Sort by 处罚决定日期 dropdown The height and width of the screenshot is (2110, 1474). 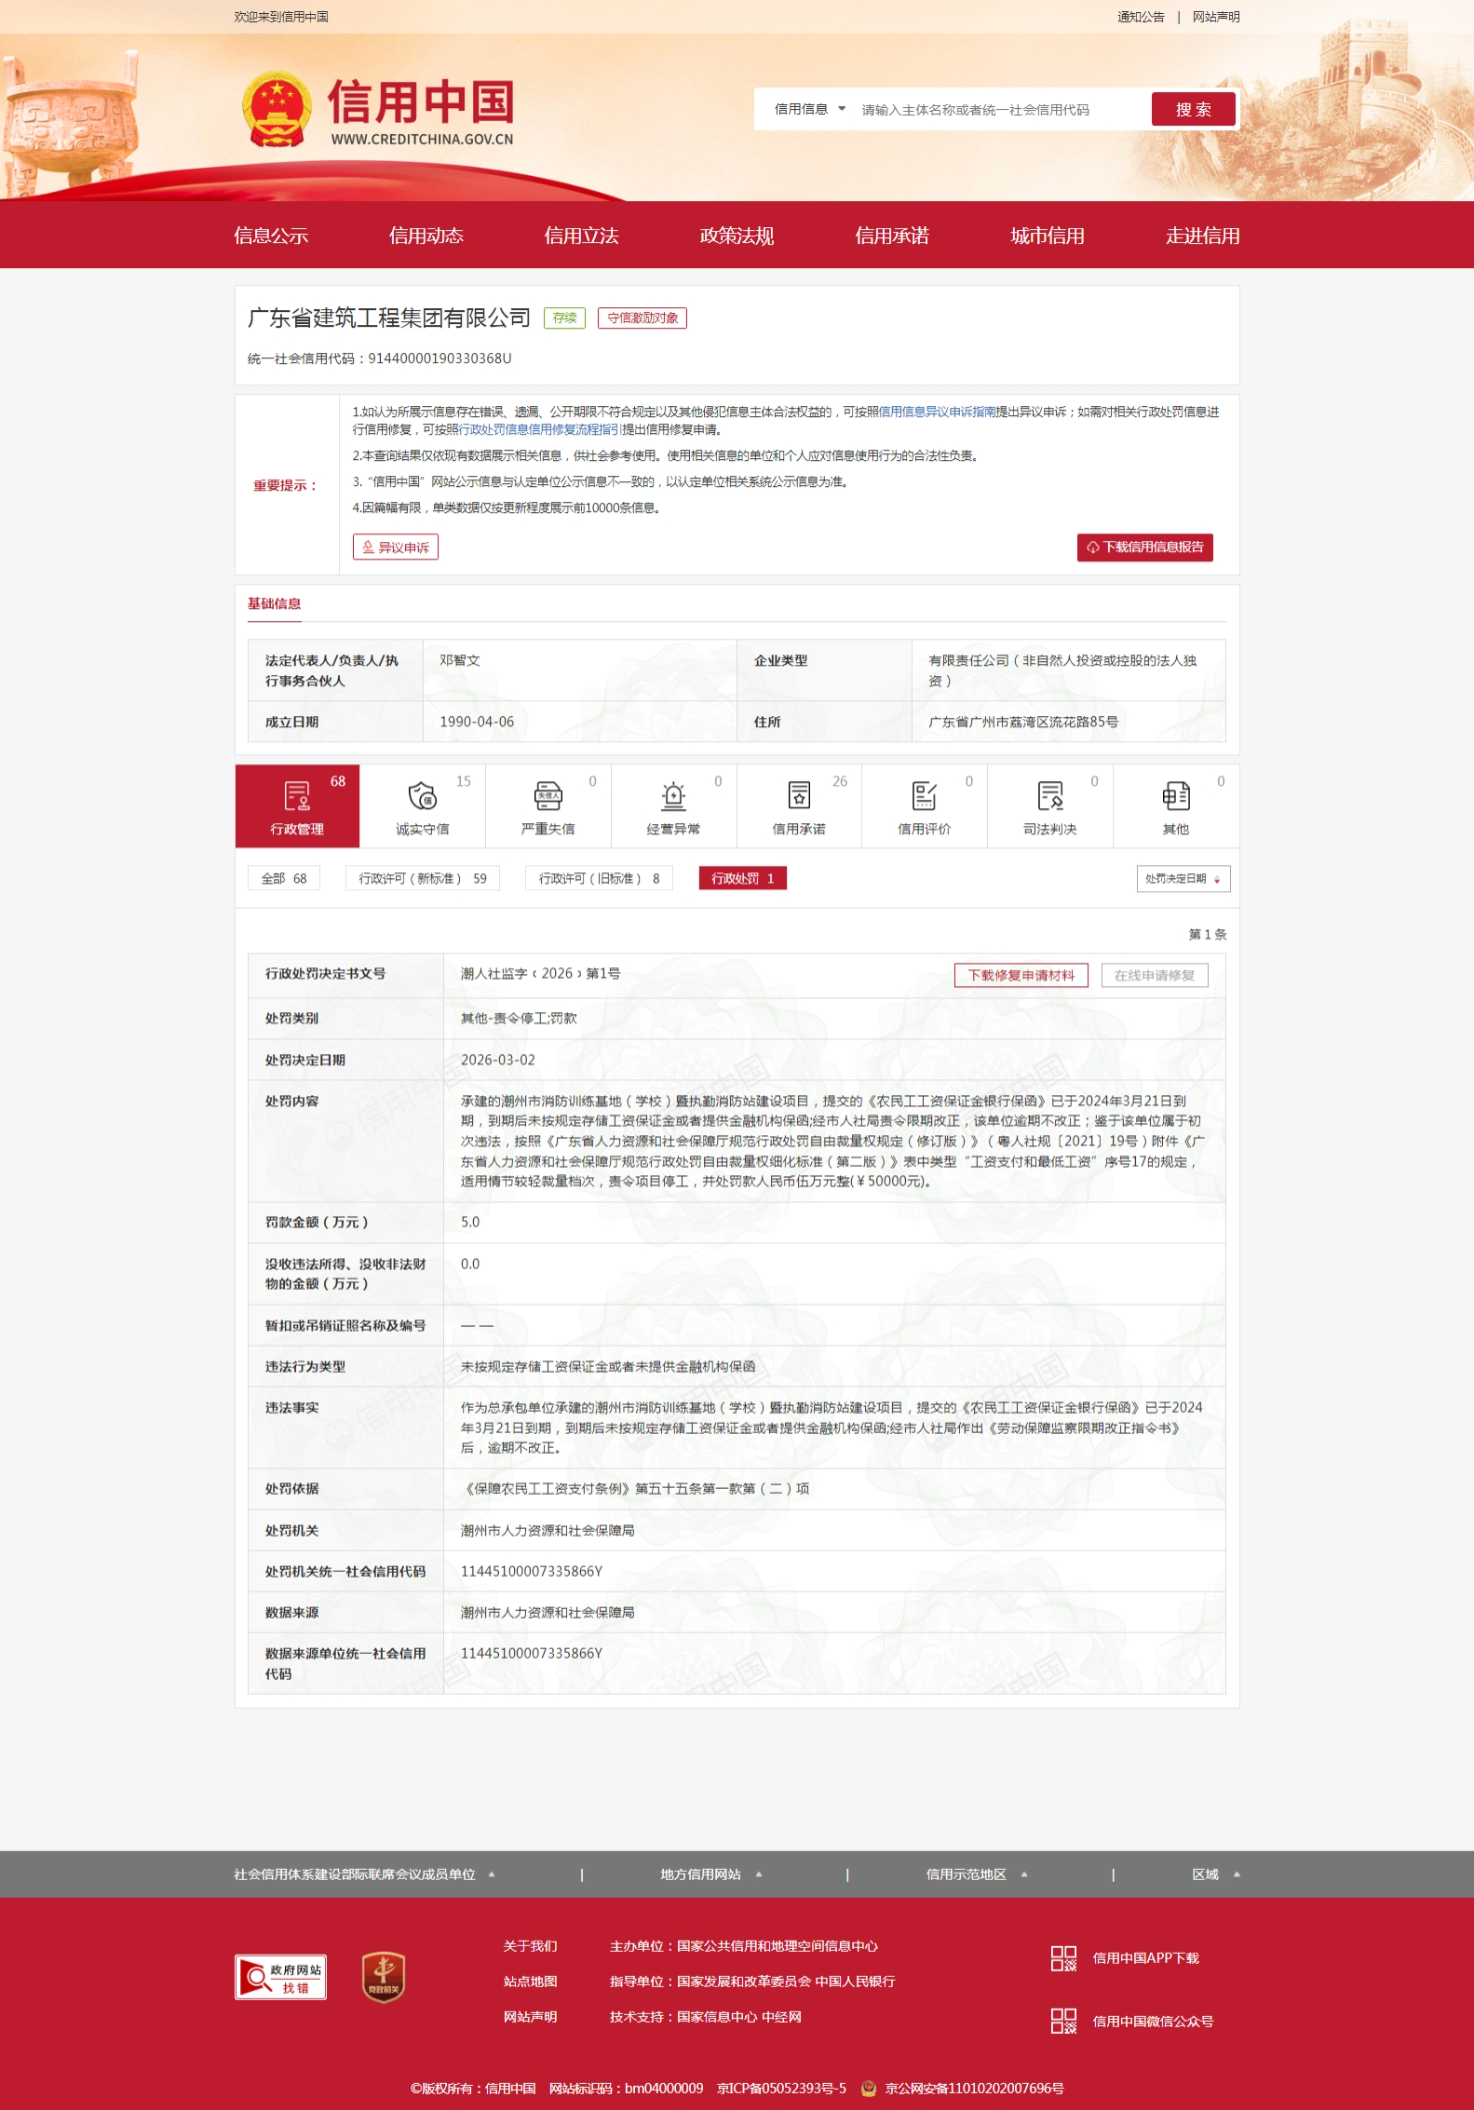pos(1182,879)
